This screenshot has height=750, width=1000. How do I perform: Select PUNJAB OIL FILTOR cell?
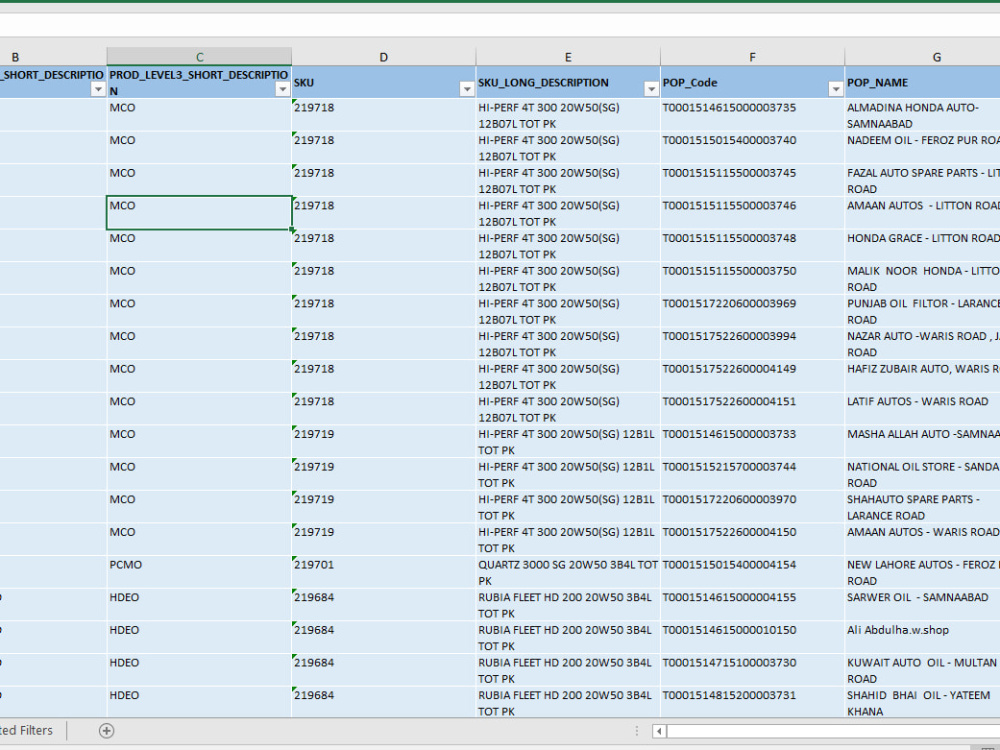(x=923, y=311)
